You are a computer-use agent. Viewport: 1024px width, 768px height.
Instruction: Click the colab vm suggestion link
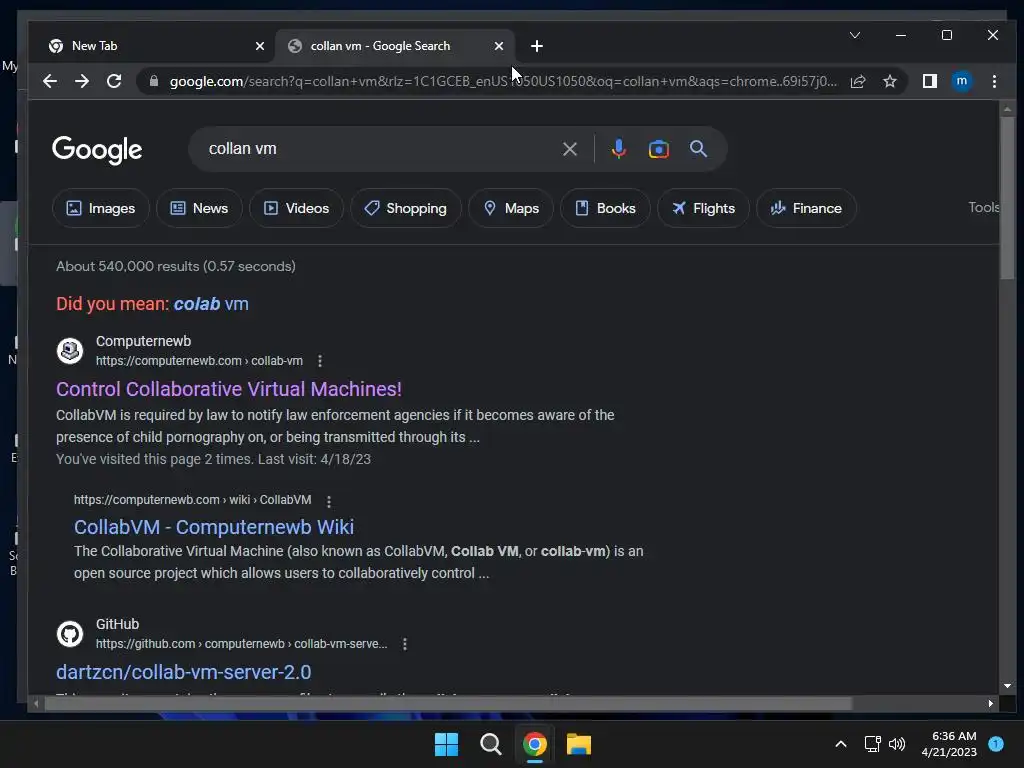(x=211, y=304)
